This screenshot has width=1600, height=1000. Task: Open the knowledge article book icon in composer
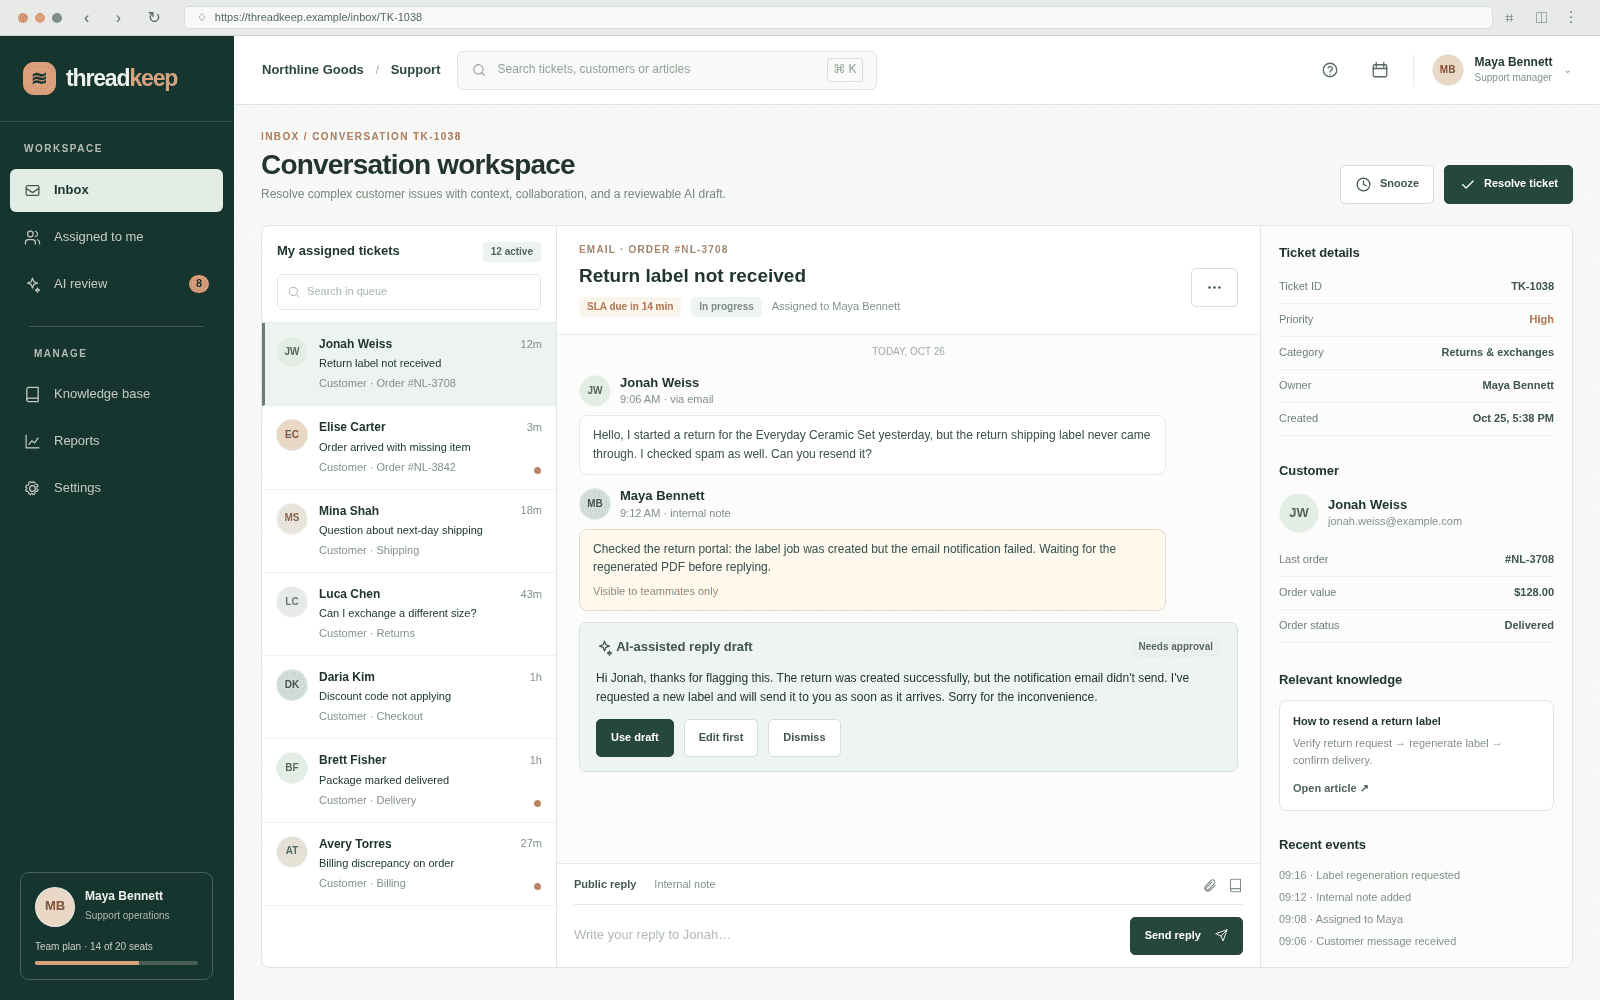1235,885
